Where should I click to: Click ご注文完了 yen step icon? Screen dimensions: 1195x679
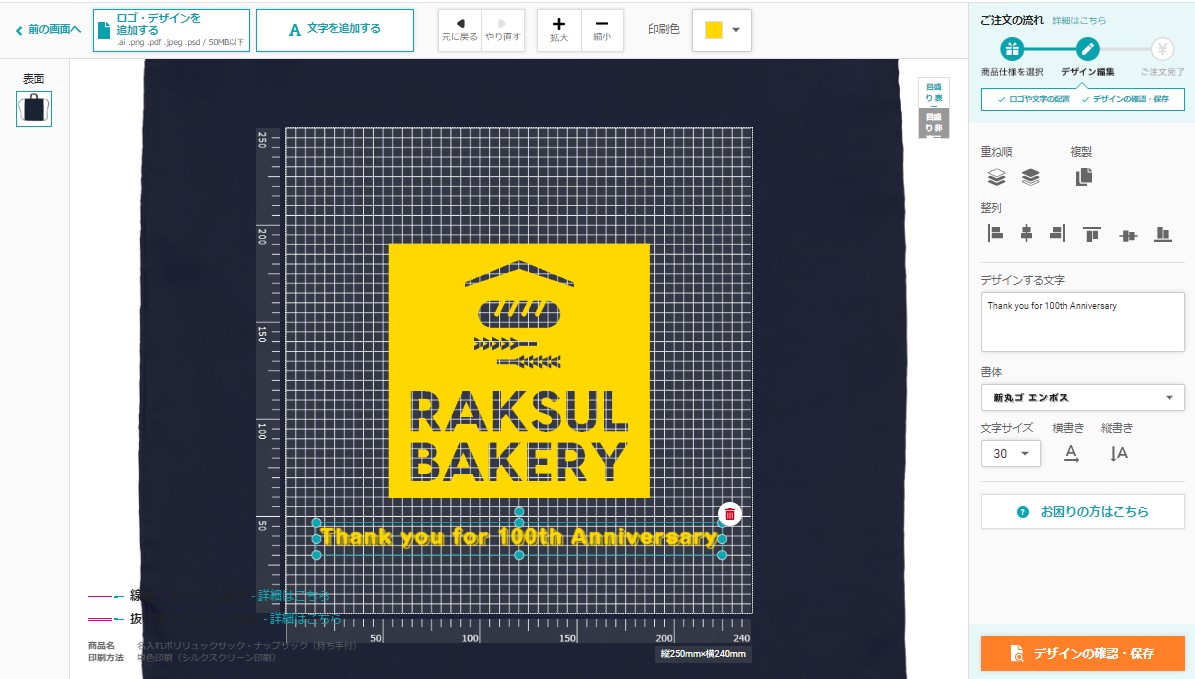(1162, 50)
